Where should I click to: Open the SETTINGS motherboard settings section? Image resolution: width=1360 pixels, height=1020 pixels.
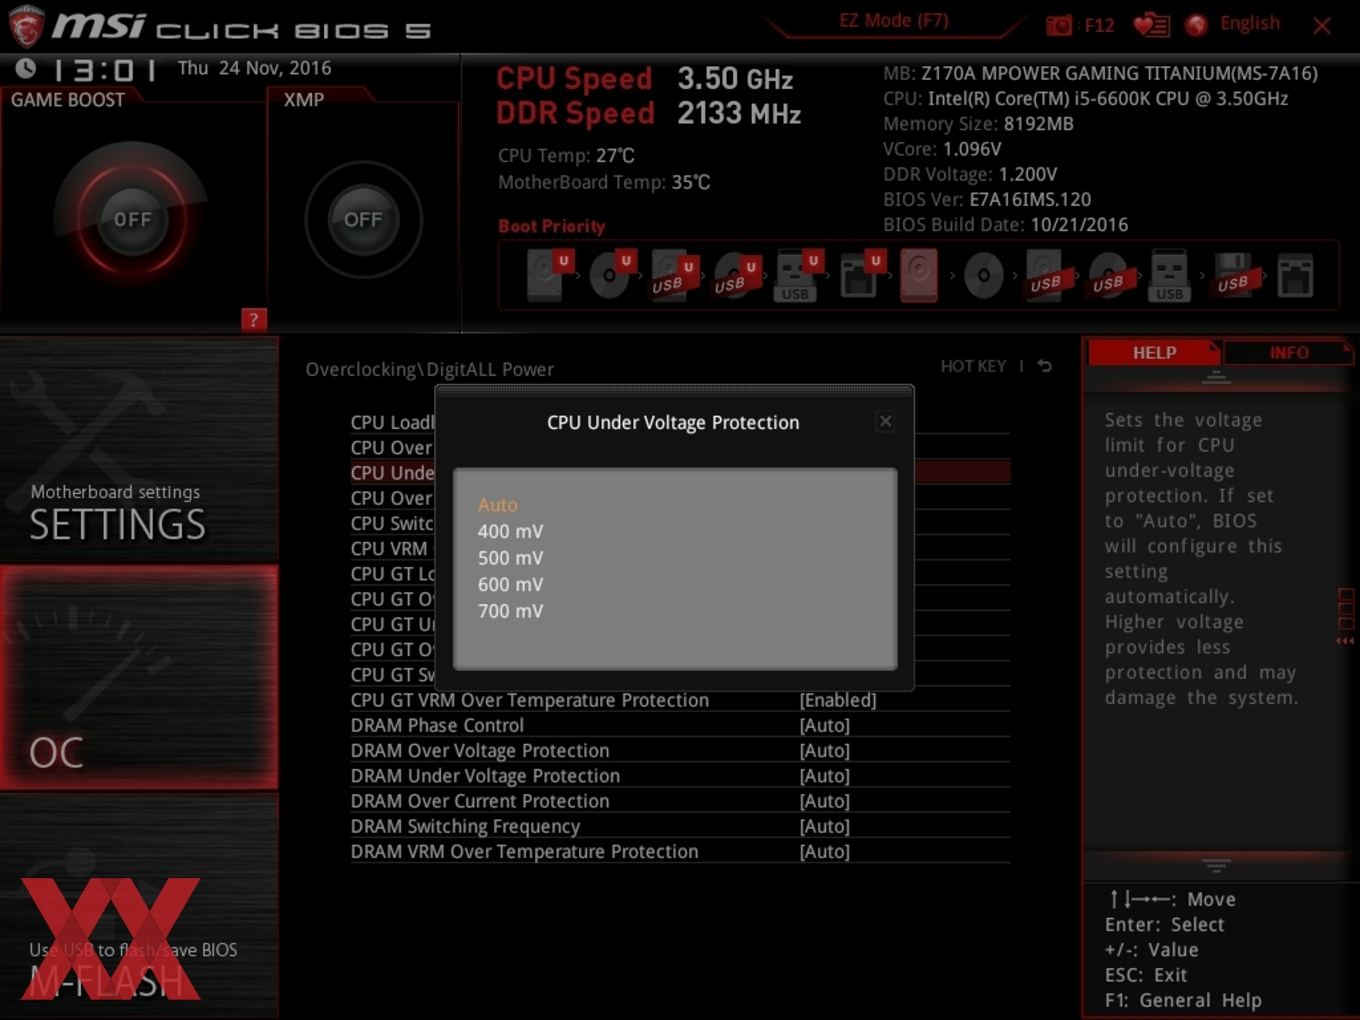tap(139, 450)
